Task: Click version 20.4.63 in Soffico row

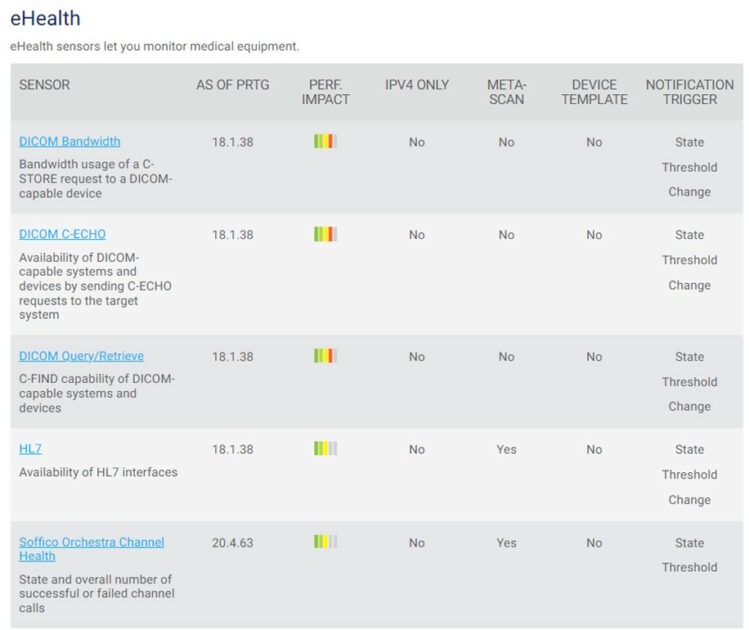Action: (x=232, y=542)
